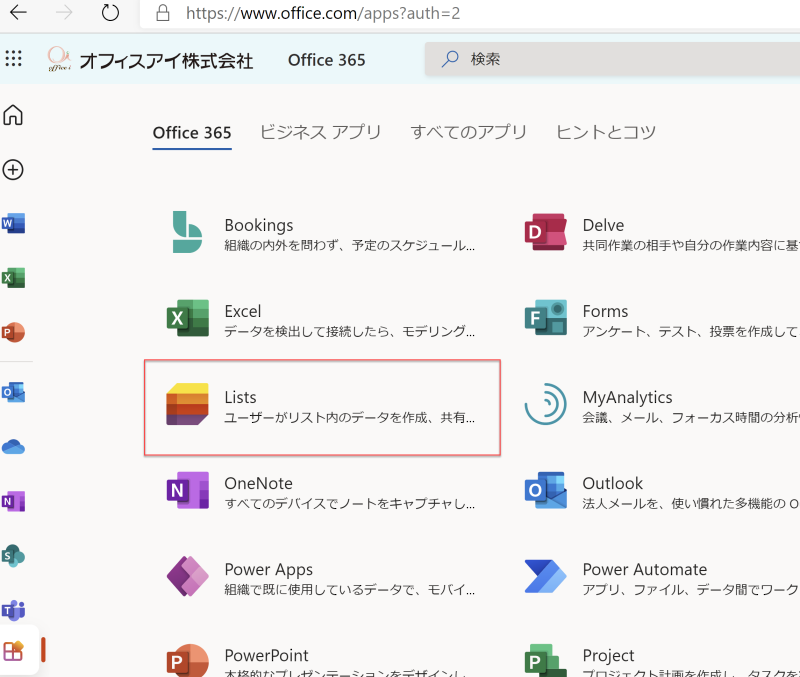Open the Lists app link
The width and height of the screenshot is (800, 677).
(x=240, y=397)
